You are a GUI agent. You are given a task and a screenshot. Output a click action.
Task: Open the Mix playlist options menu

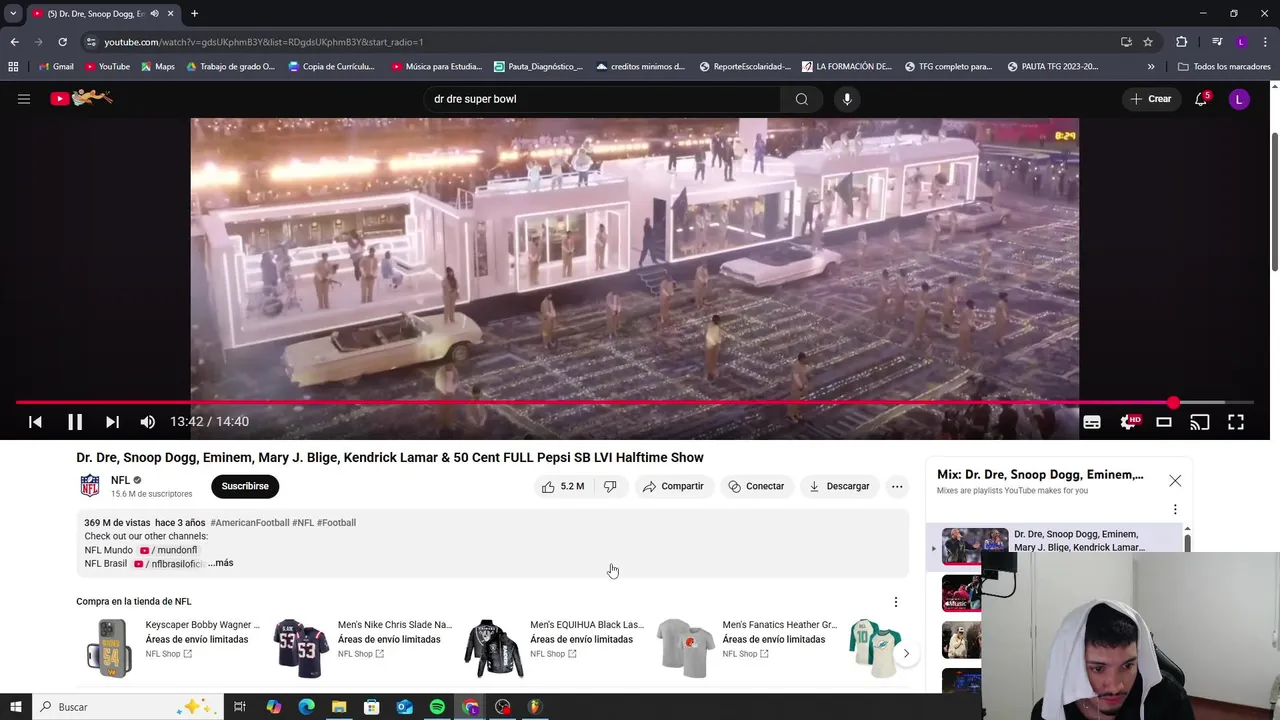1175,509
